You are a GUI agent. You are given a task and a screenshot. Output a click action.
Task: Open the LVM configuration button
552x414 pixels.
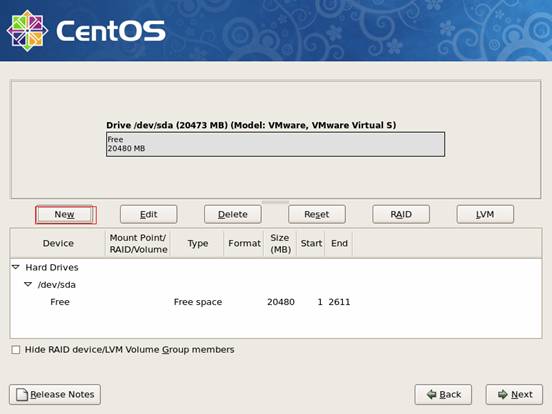point(485,214)
